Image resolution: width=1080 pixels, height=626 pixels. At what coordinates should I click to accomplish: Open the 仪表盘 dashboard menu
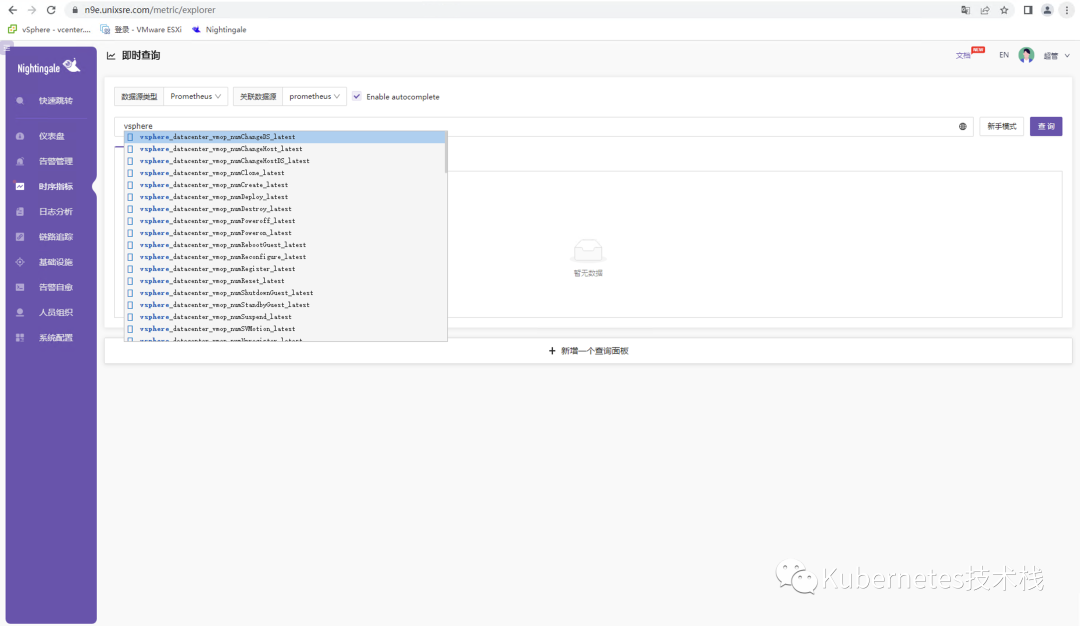click(50, 136)
